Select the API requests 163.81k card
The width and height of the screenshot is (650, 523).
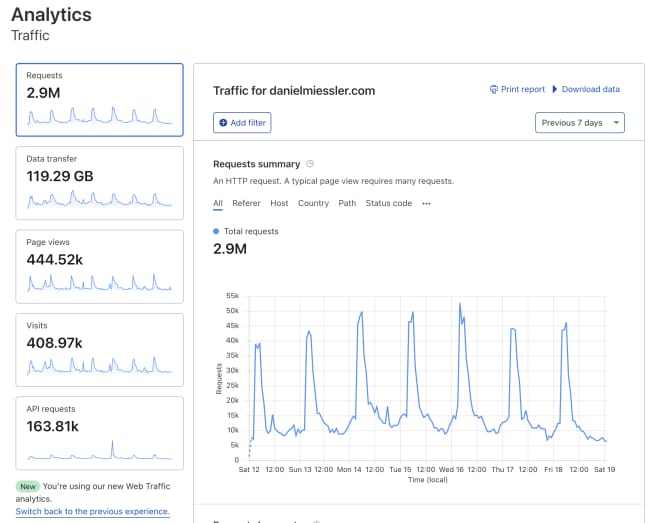click(x=99, y=433)
